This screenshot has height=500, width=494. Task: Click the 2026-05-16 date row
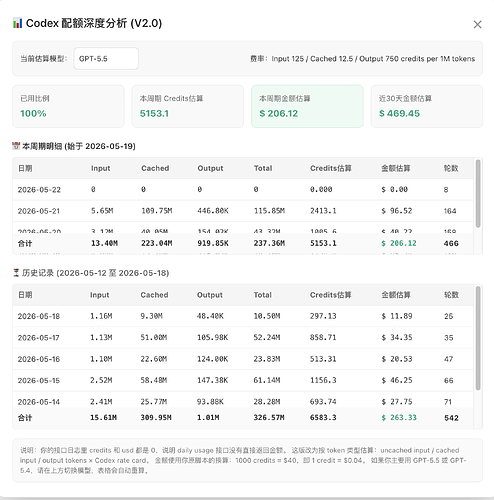coord(243,359)
